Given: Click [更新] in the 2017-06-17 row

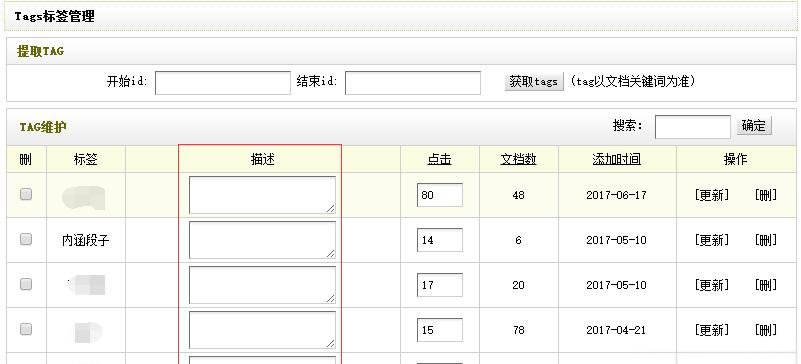Looking at the screenshot, I should [712, 195].
